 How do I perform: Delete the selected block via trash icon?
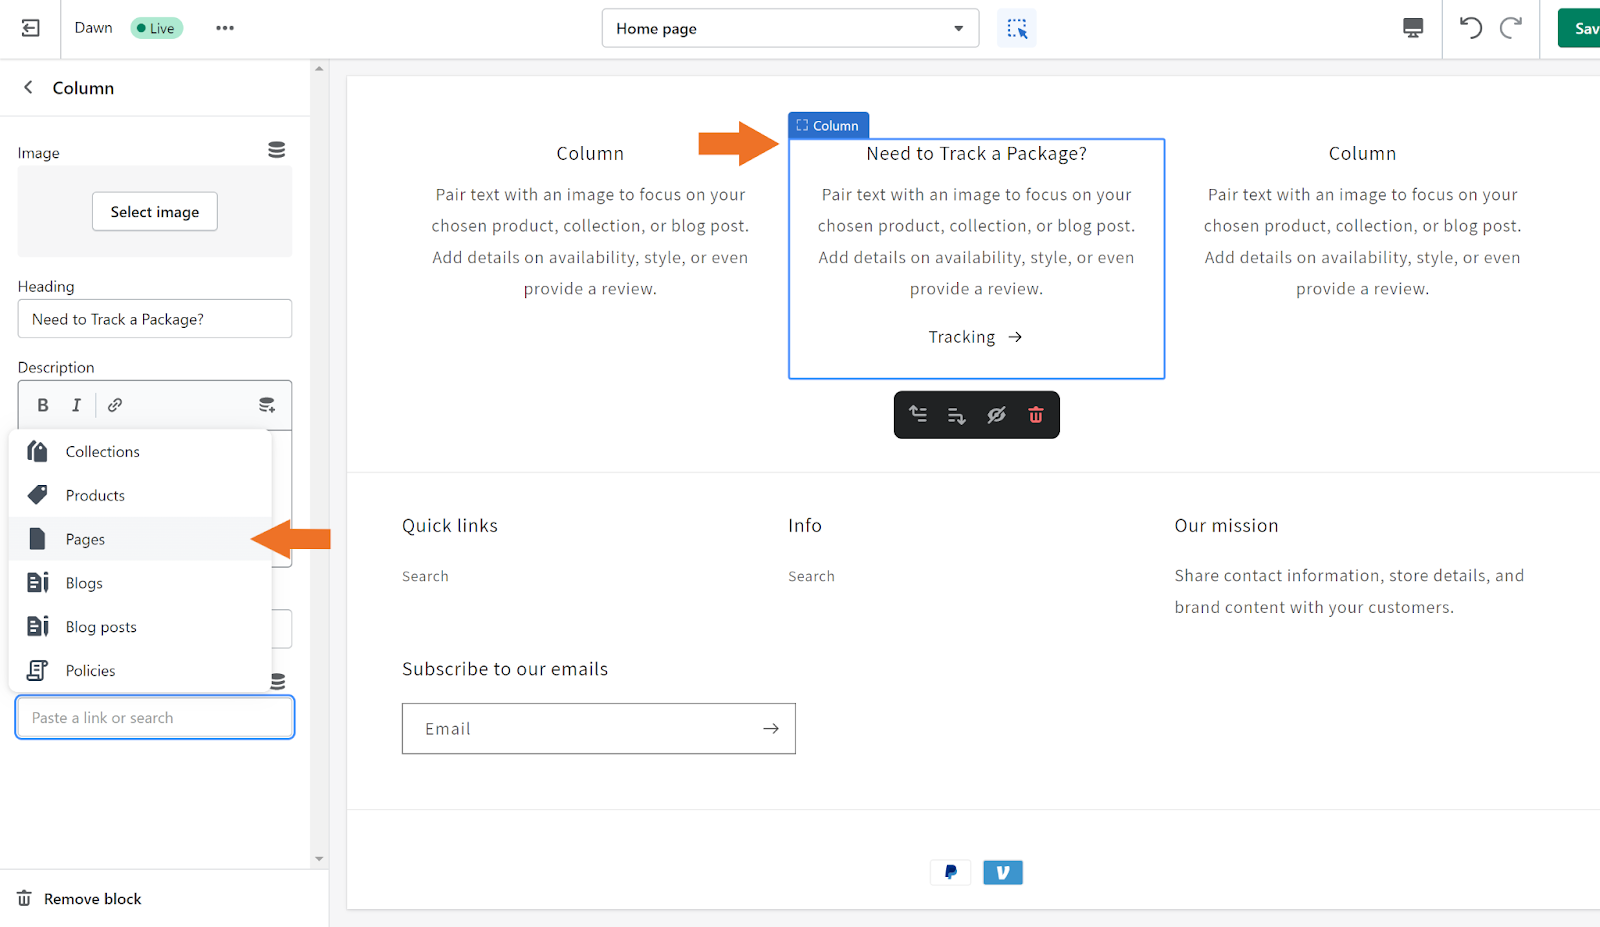pyautogui.click(x=1036, y=415)
